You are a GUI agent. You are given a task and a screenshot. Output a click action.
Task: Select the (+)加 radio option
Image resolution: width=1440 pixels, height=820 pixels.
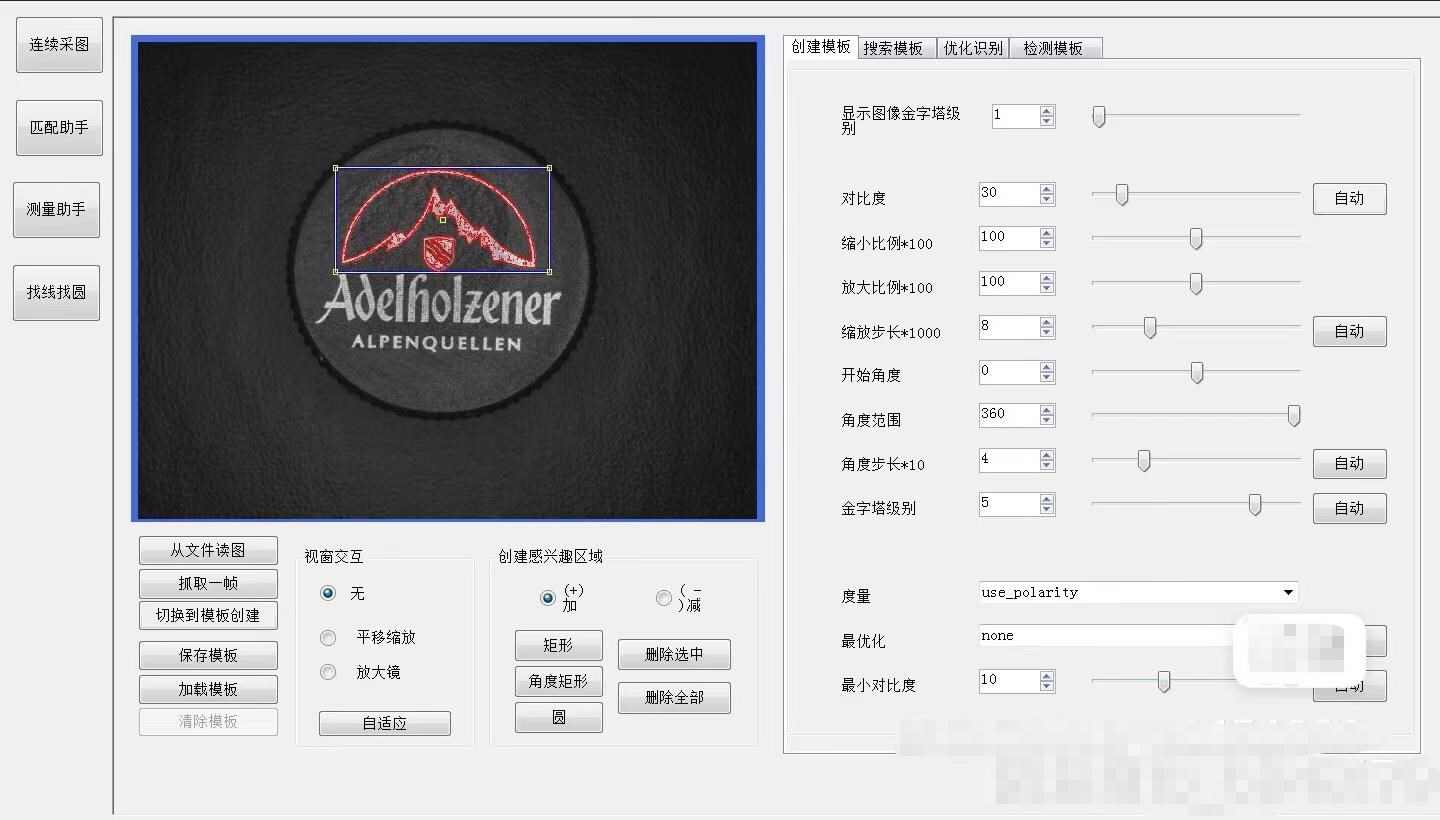pos(547,598)
